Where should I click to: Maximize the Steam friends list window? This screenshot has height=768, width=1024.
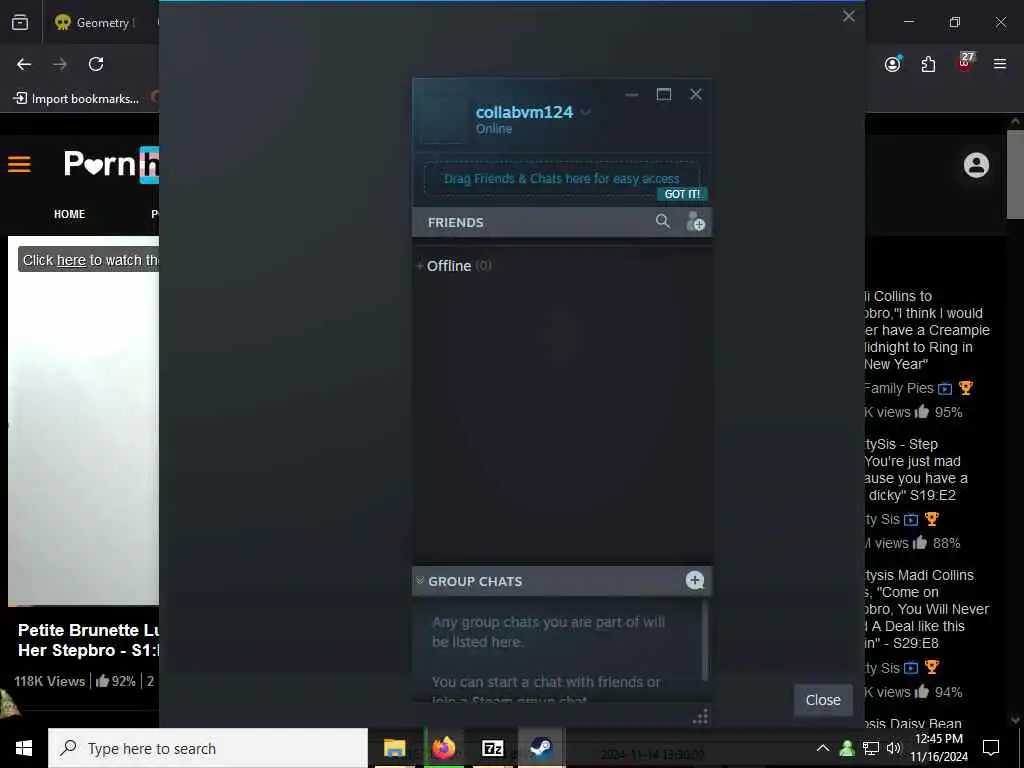click(664, 95)
